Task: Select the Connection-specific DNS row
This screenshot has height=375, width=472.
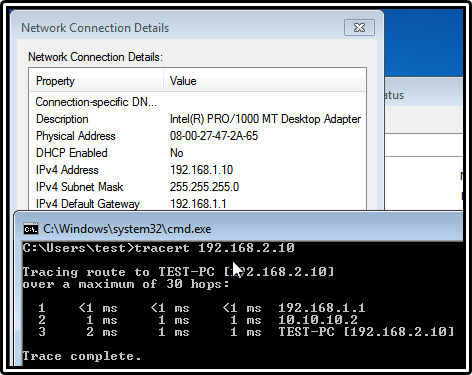Action: coord(198,102)
